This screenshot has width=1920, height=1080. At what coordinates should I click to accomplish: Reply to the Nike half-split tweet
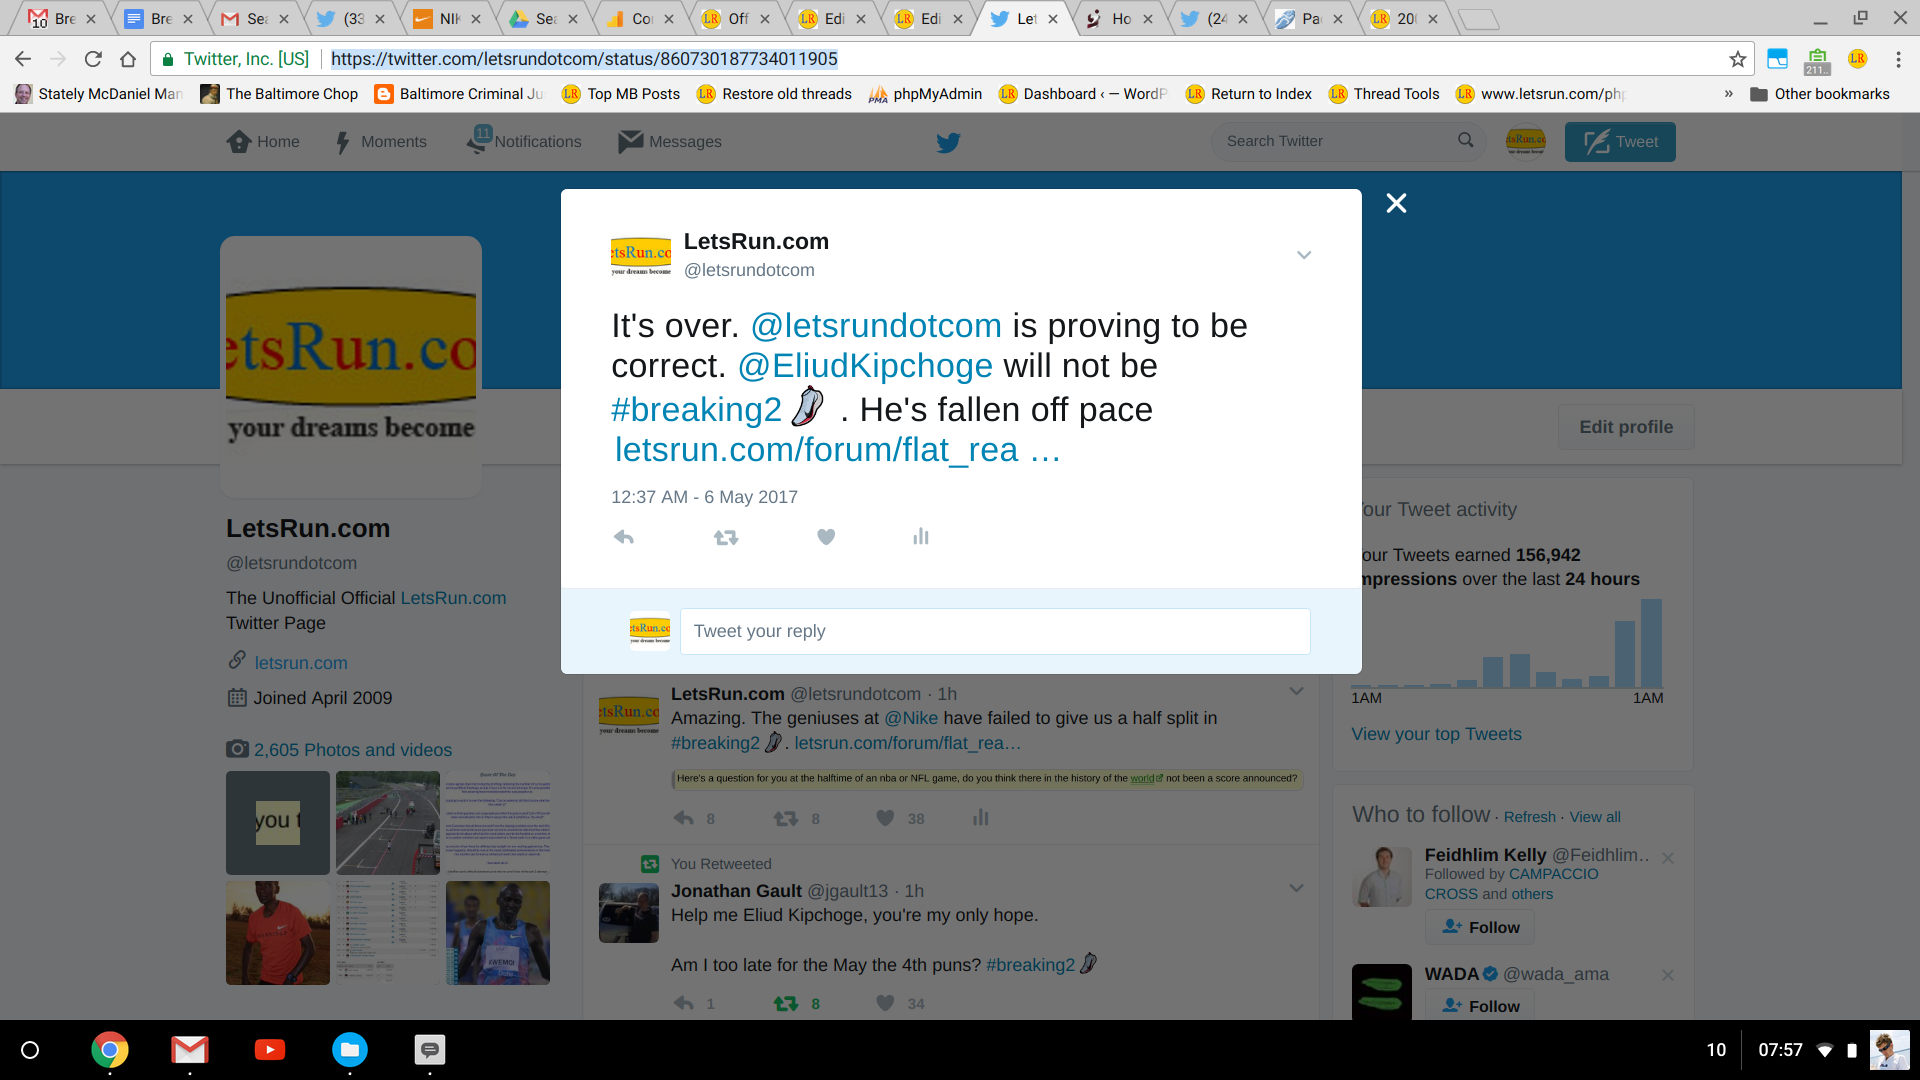pyautogui.click(x=684, y=818)
